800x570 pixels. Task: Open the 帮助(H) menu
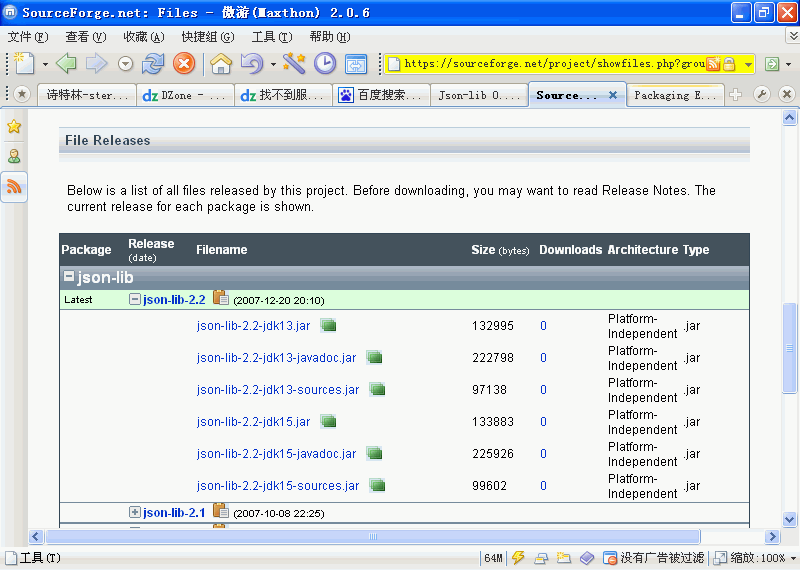(330, 37)
